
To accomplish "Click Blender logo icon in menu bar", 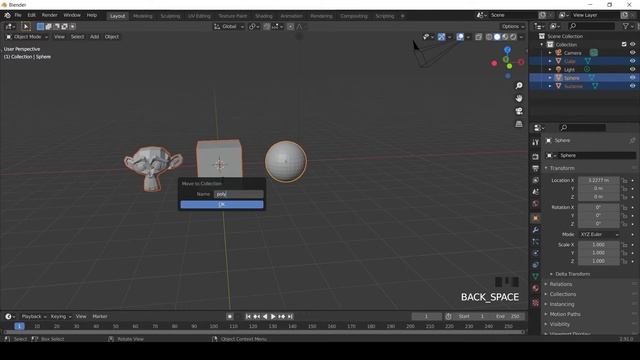I will [x=7, y=16].
